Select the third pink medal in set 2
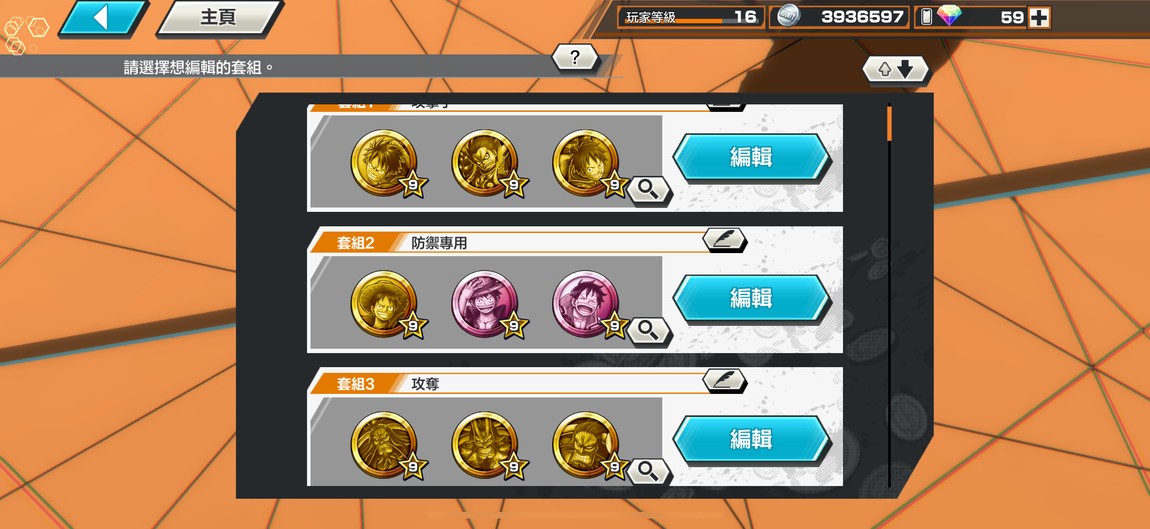This screenshot has width=1150, height=529. click(x=587, y=304)
